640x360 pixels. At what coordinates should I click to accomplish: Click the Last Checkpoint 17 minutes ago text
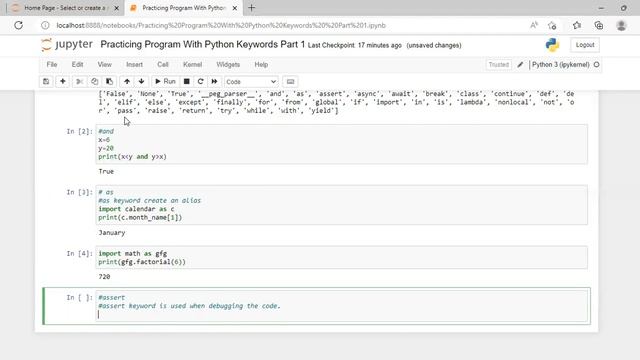354,45
